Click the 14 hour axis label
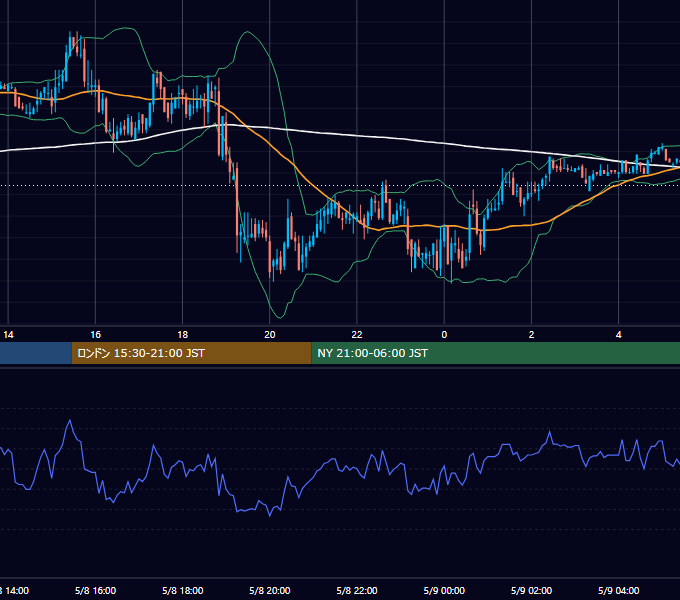 click(x=8, y=335)
